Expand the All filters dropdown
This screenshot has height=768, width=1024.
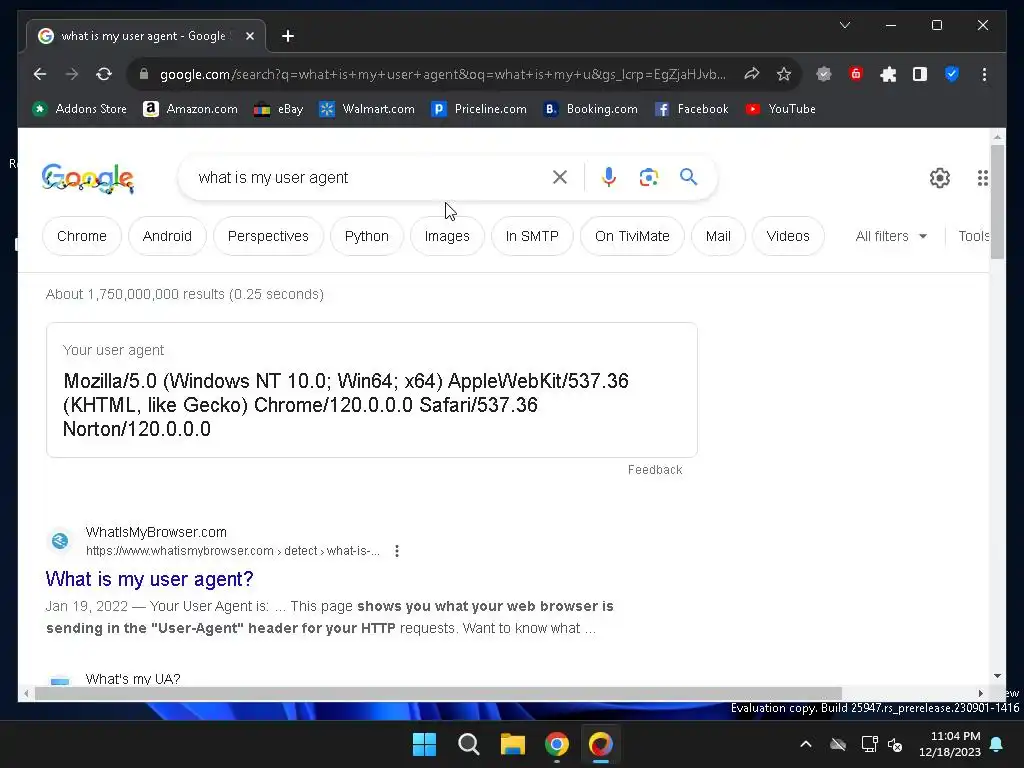pos(891,236)
